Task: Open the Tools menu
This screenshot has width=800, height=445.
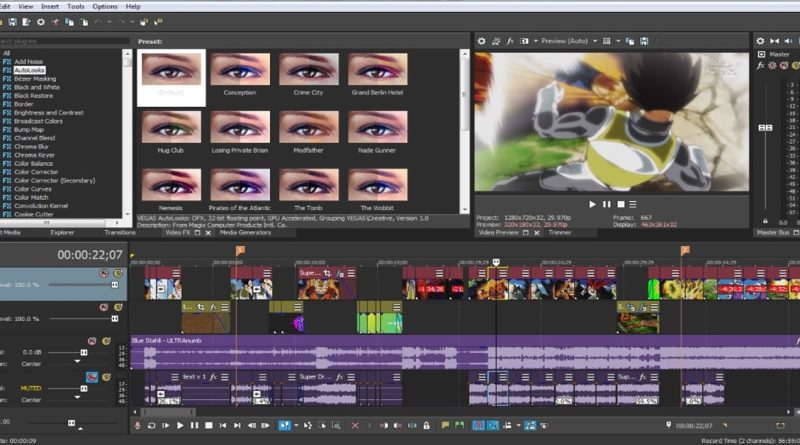Action: 76,7
